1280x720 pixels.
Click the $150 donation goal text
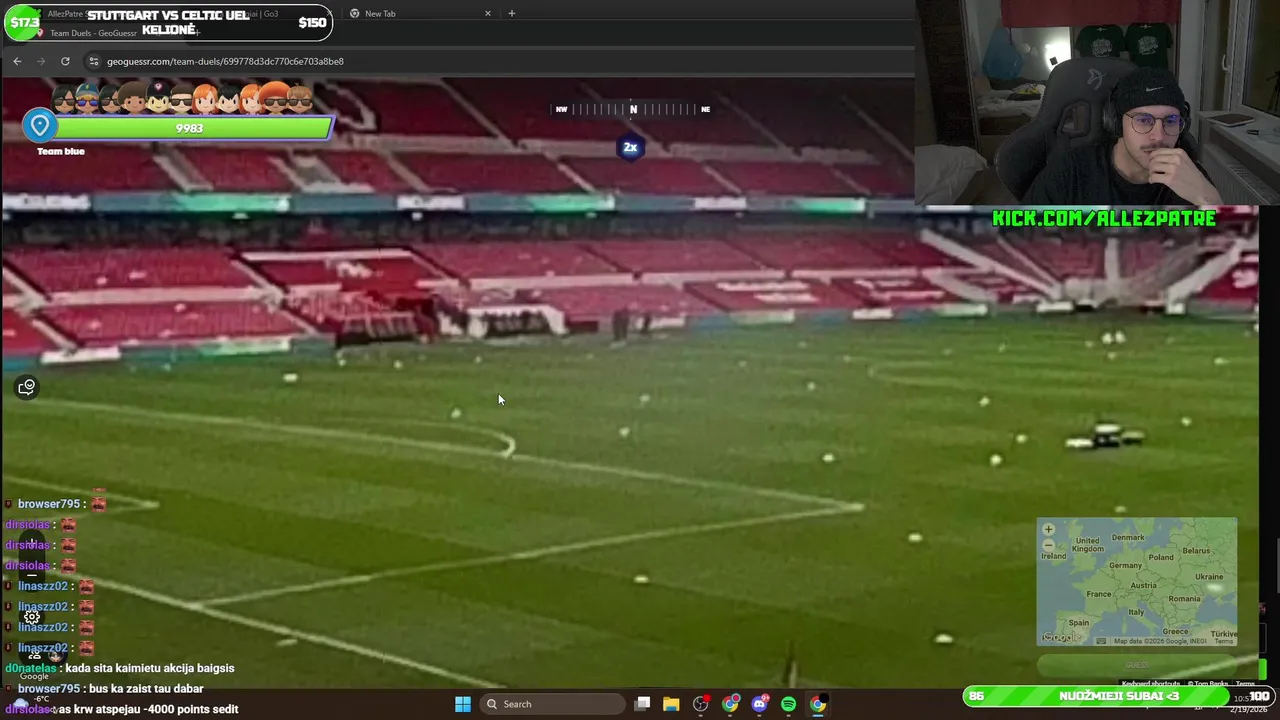312,23
